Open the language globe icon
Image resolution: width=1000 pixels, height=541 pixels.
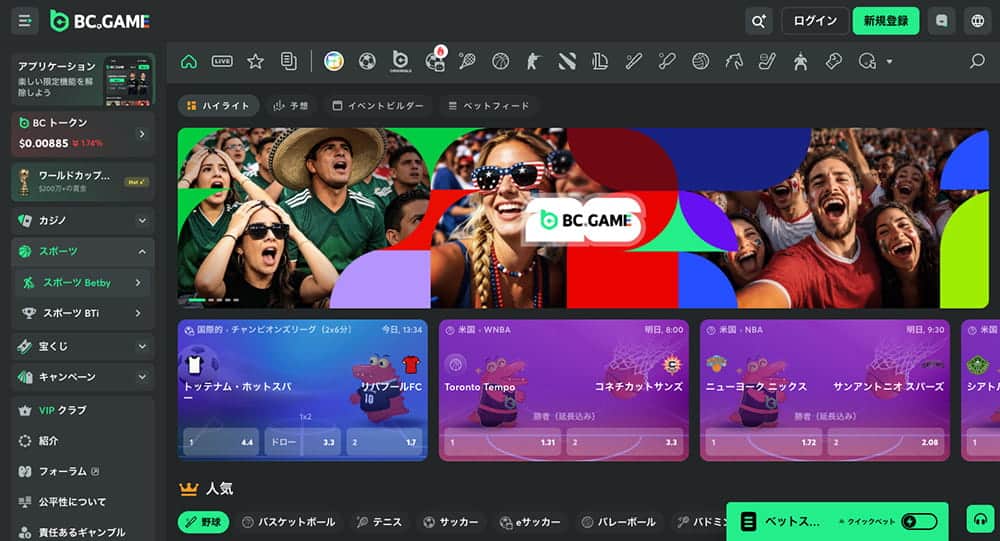click(977, 21)
